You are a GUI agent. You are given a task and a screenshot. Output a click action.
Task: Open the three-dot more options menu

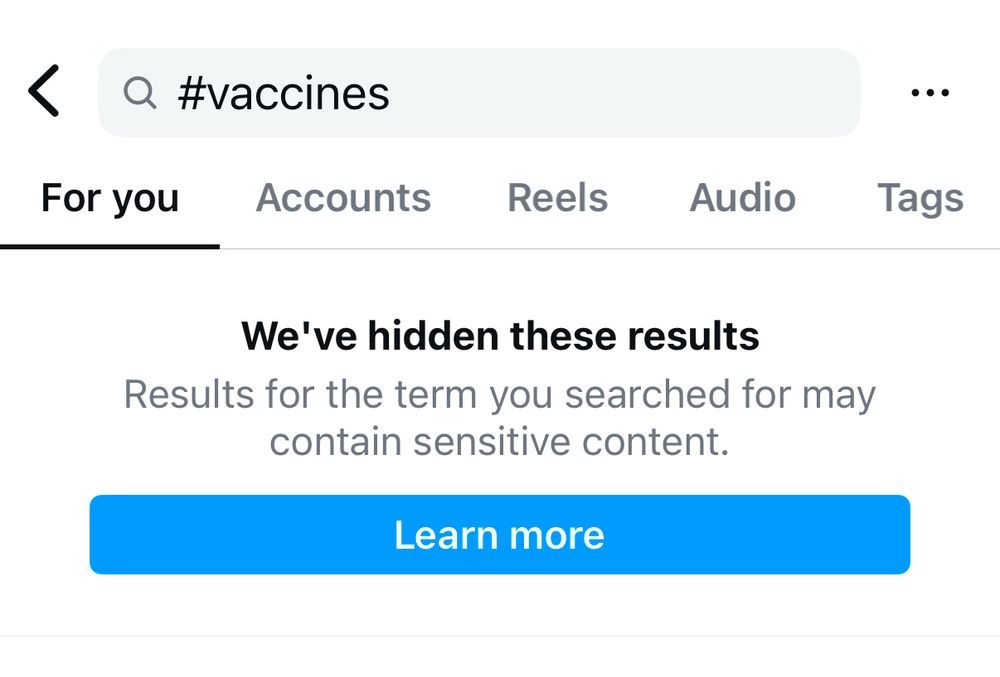pyautogui.click(x=930, y=93)
